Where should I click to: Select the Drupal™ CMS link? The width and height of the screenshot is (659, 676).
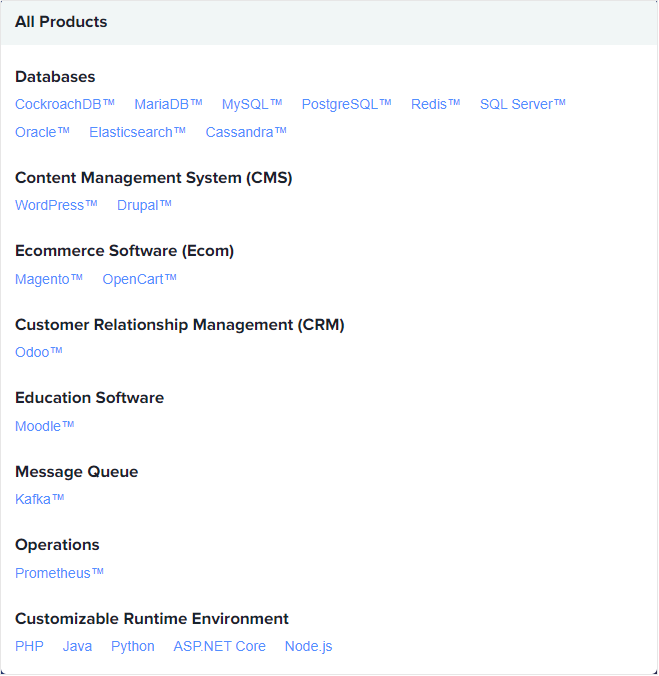[x=144, y=205]
